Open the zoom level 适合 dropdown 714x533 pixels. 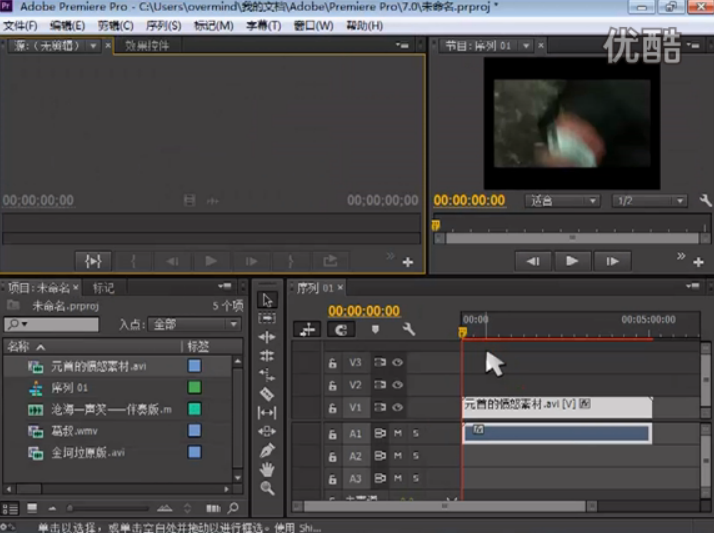pyautogui.click(x=563, y=201)
